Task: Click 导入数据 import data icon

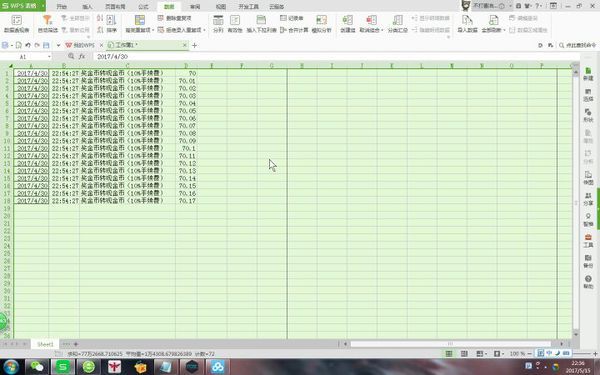Action: [467, 24]
